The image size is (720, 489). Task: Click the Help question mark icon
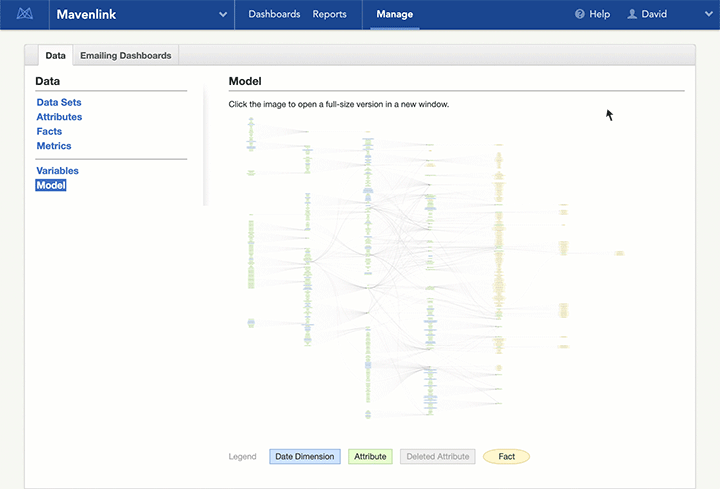click(580, 15)
